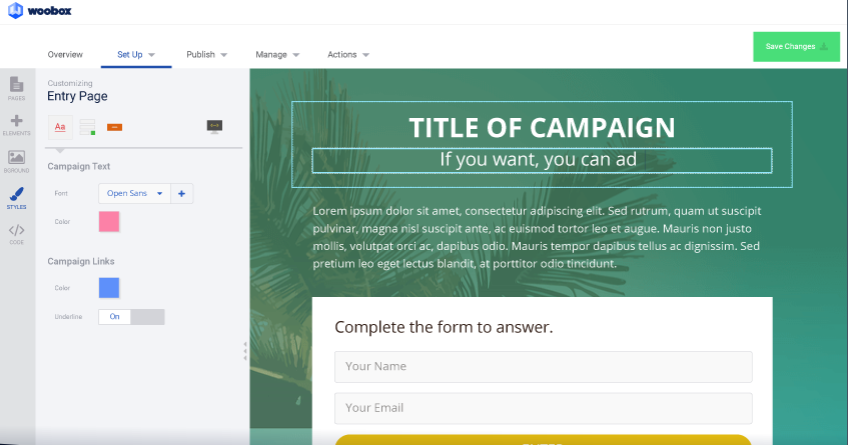
Task: Pick the pink Campaign Text color swatch
Action: 109,222
